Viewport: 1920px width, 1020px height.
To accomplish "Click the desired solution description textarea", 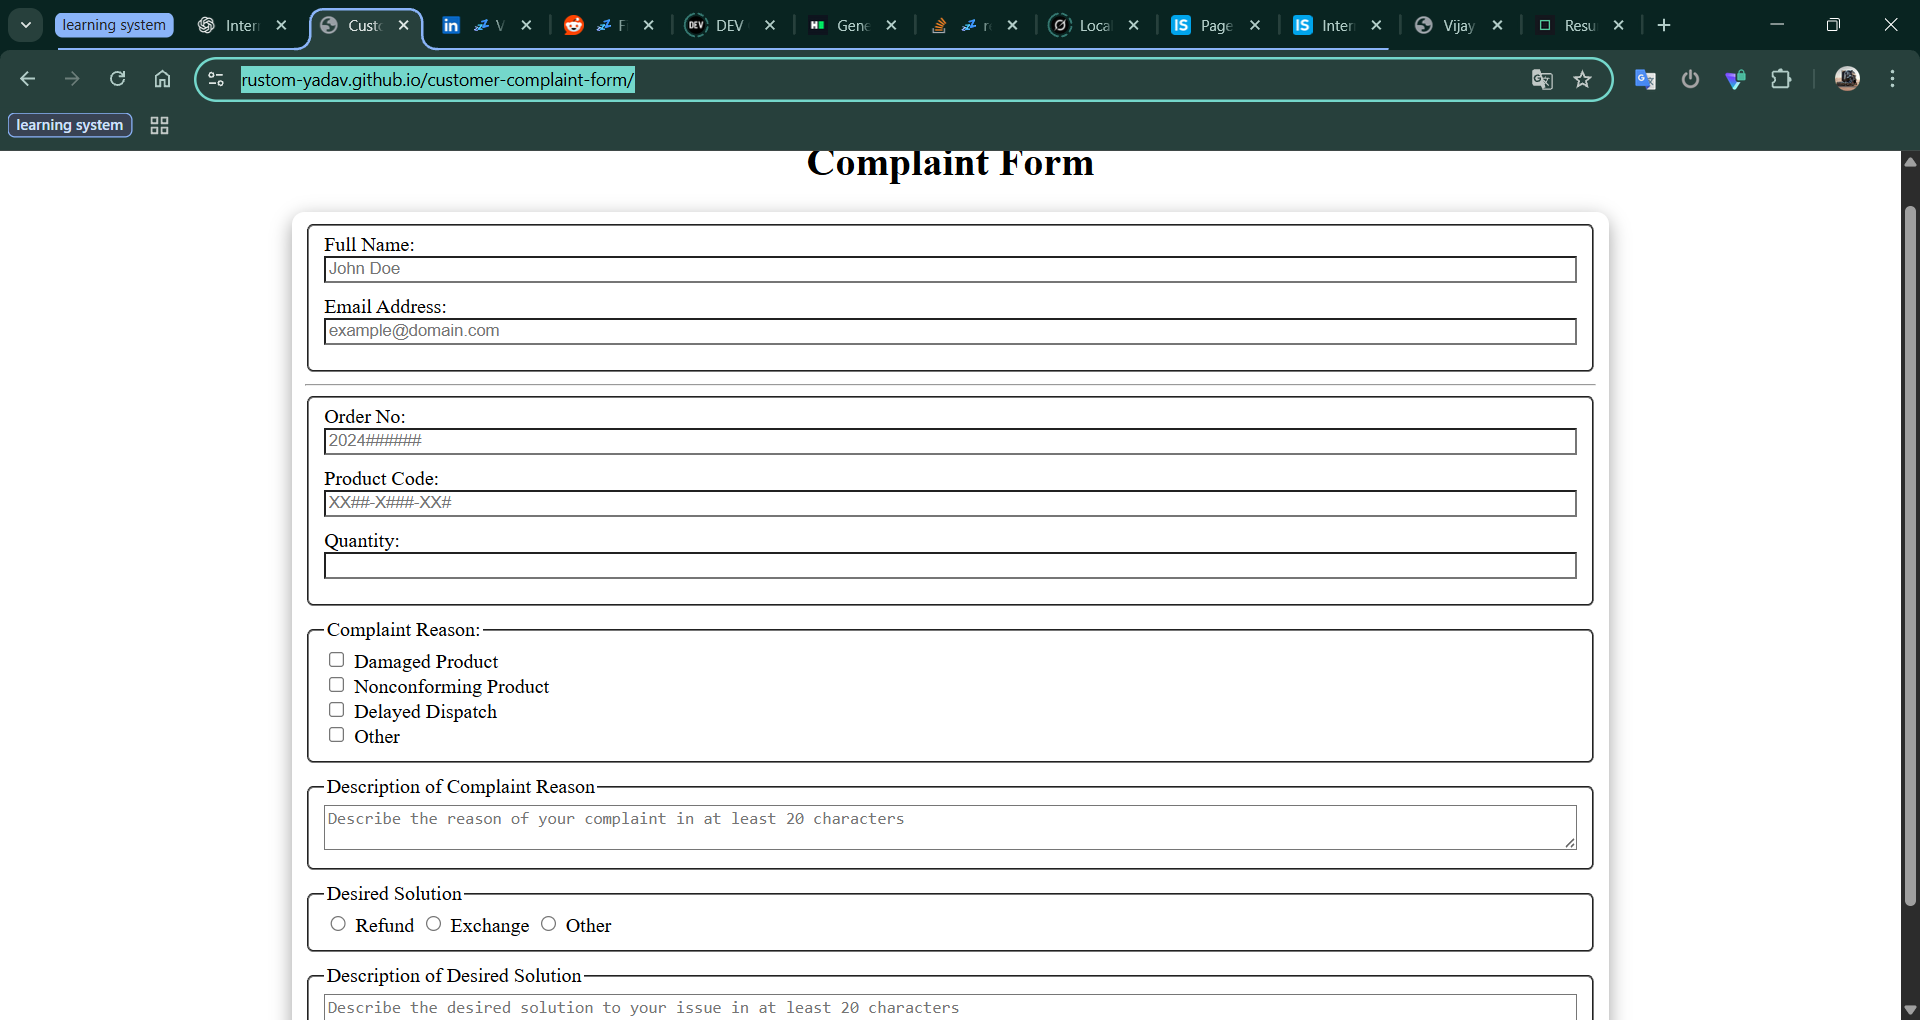I will click(950, 1007).
